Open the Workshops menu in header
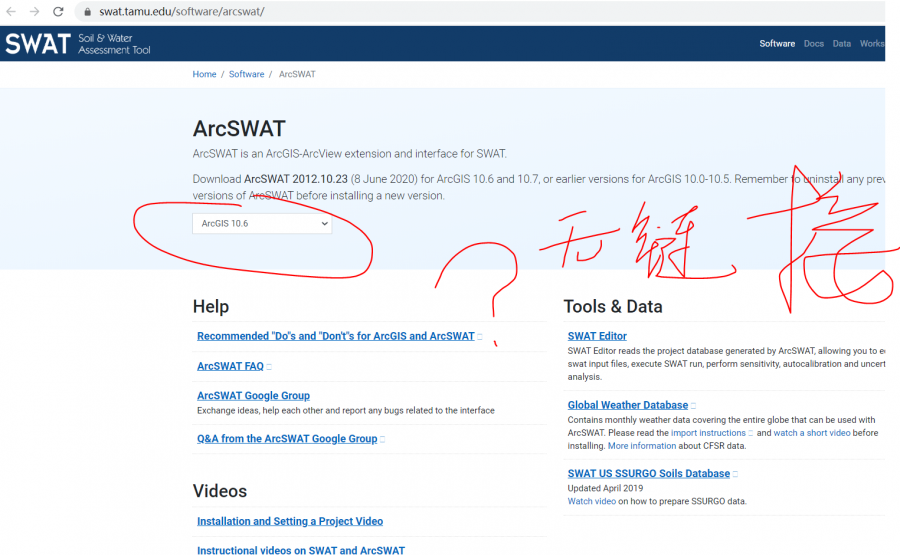The image size is (900, 555). tap(872, 44)
